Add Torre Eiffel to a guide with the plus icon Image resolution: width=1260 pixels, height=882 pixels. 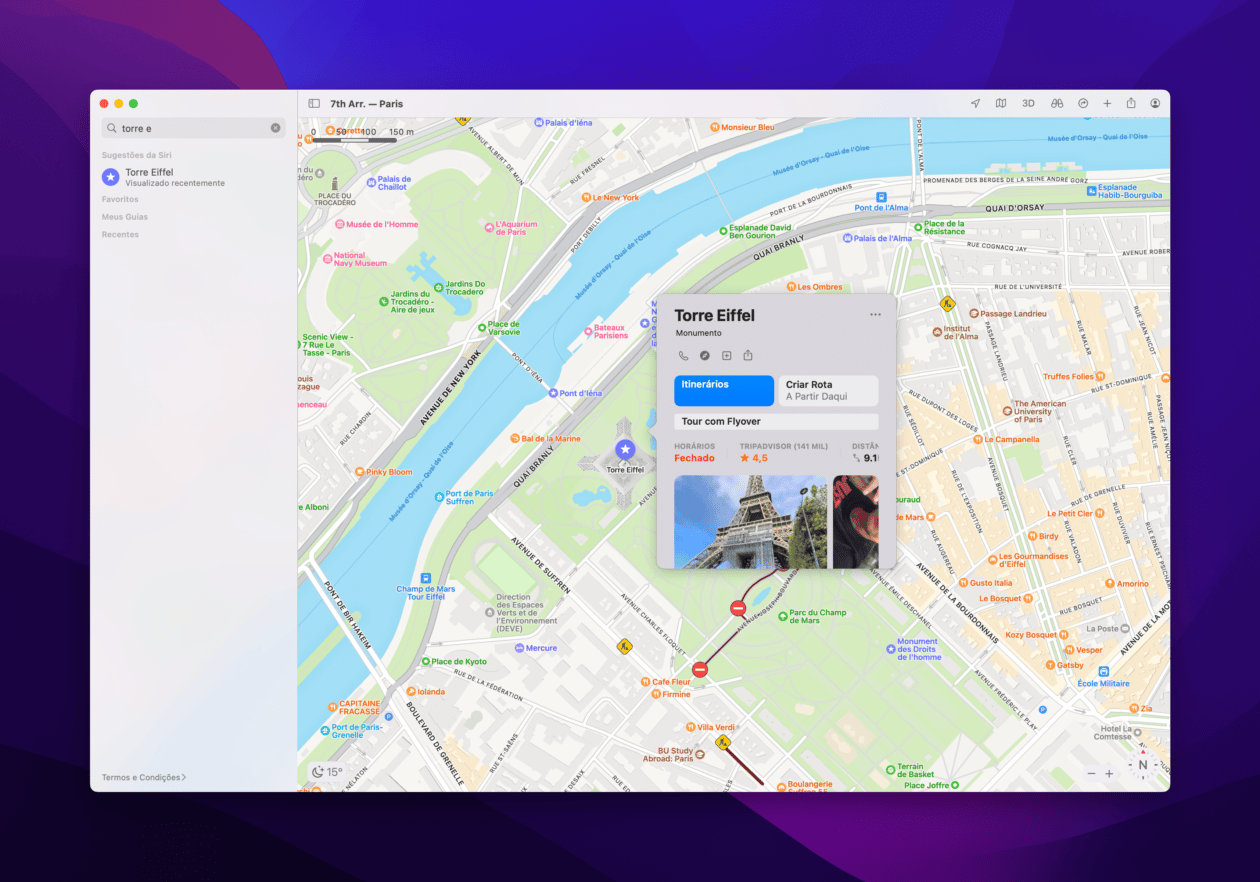click(726, 355)
